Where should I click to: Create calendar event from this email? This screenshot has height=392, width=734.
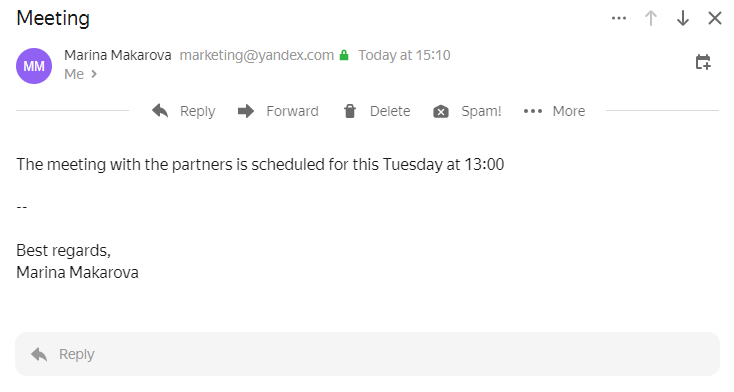coord(703,62)
